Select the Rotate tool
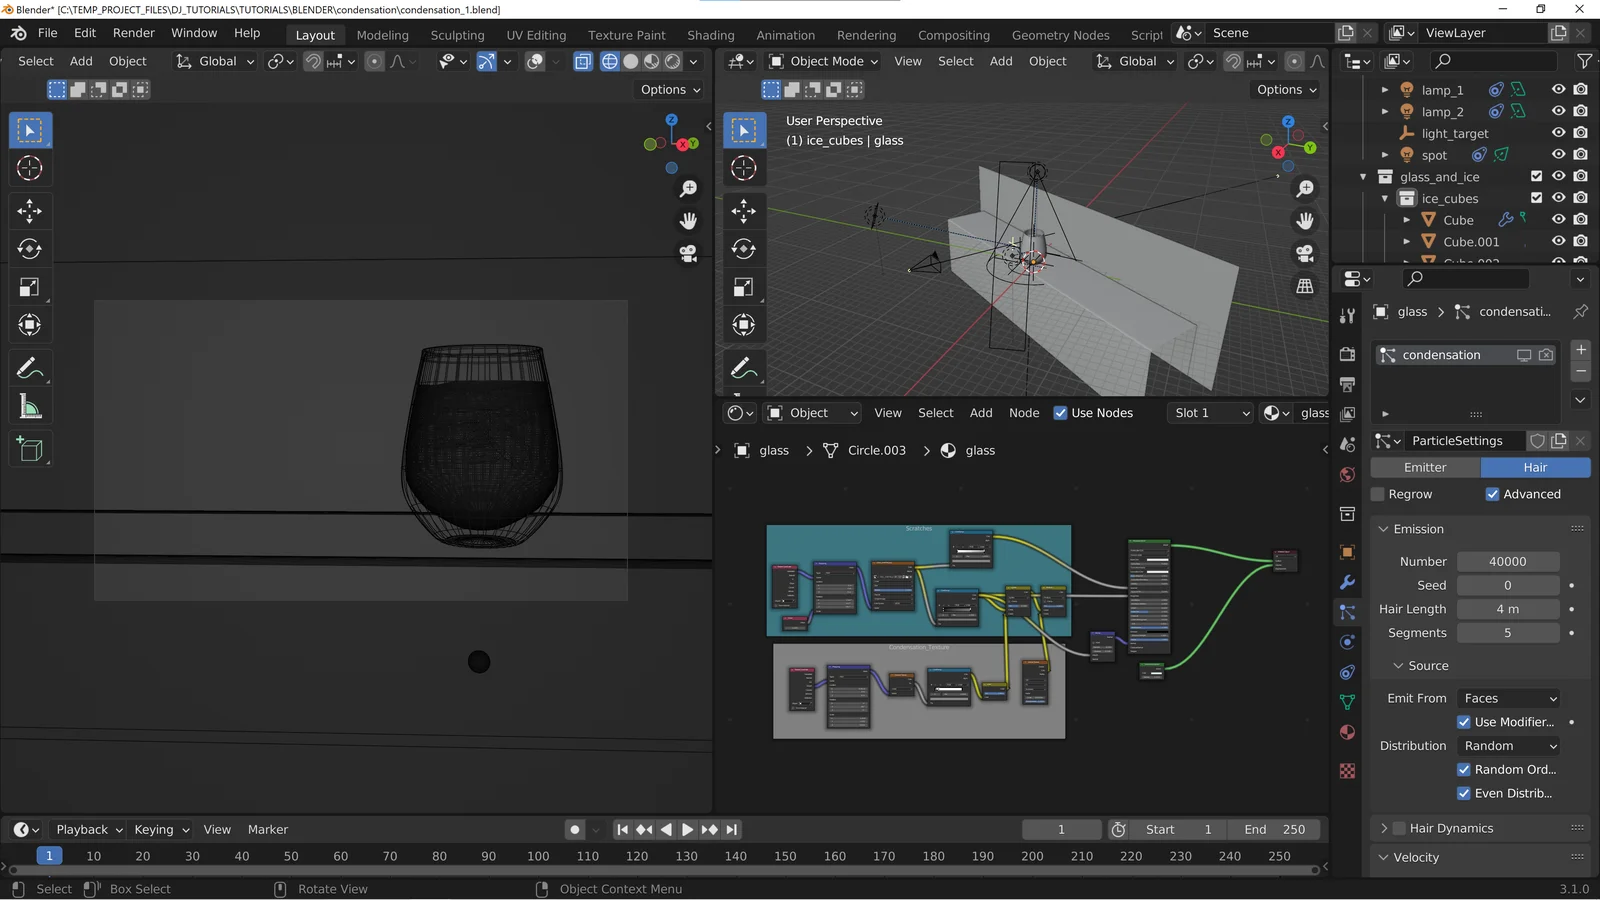The width and height of the screenshot is (1600, 900). 30,249
